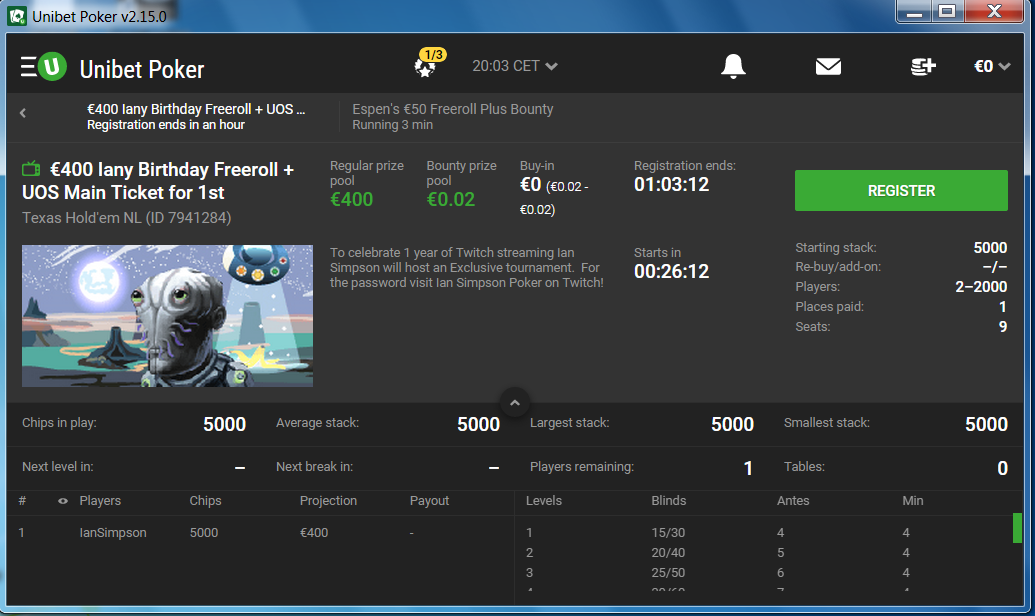The width and height of the screenshot is (1035, 616).
Task: Click the green levels scrollbar thumb
Action: (1017, 528)
